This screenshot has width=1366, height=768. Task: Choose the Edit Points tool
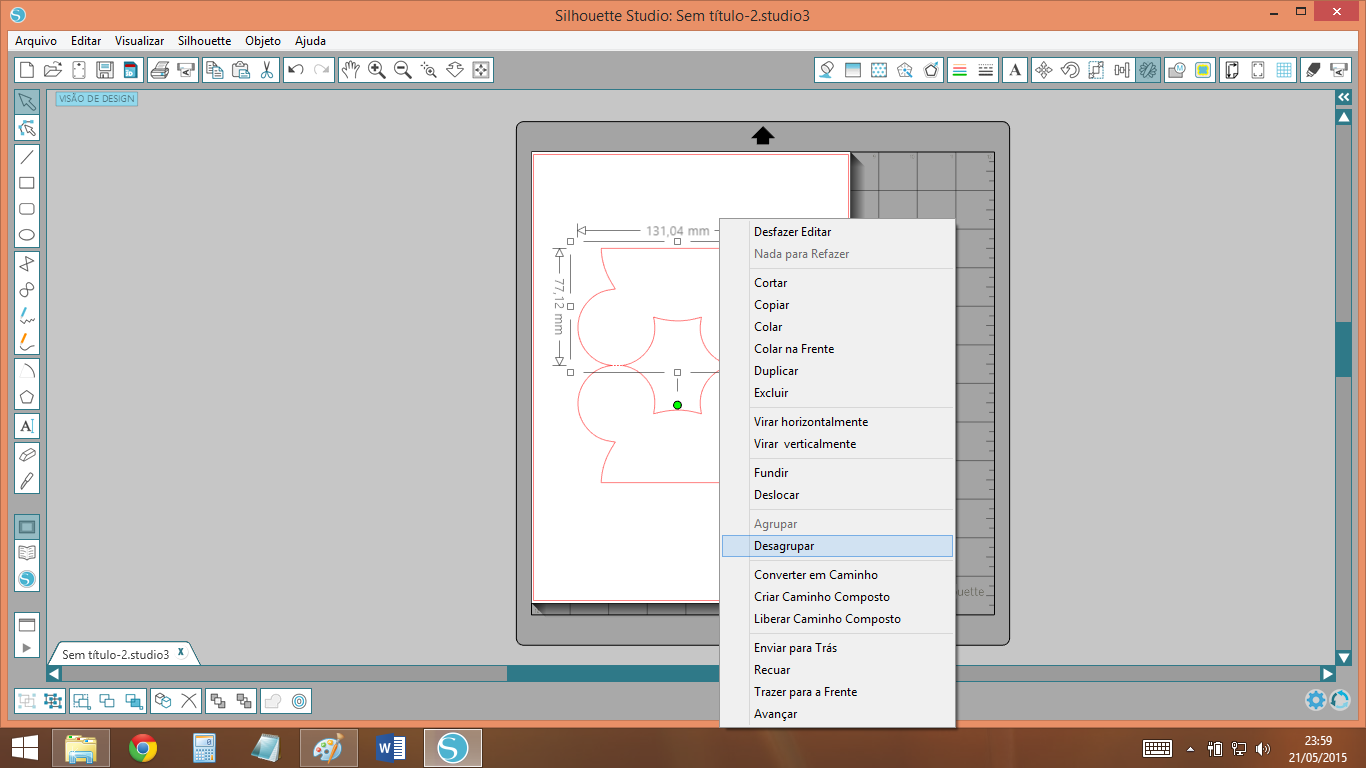point(27,128)
